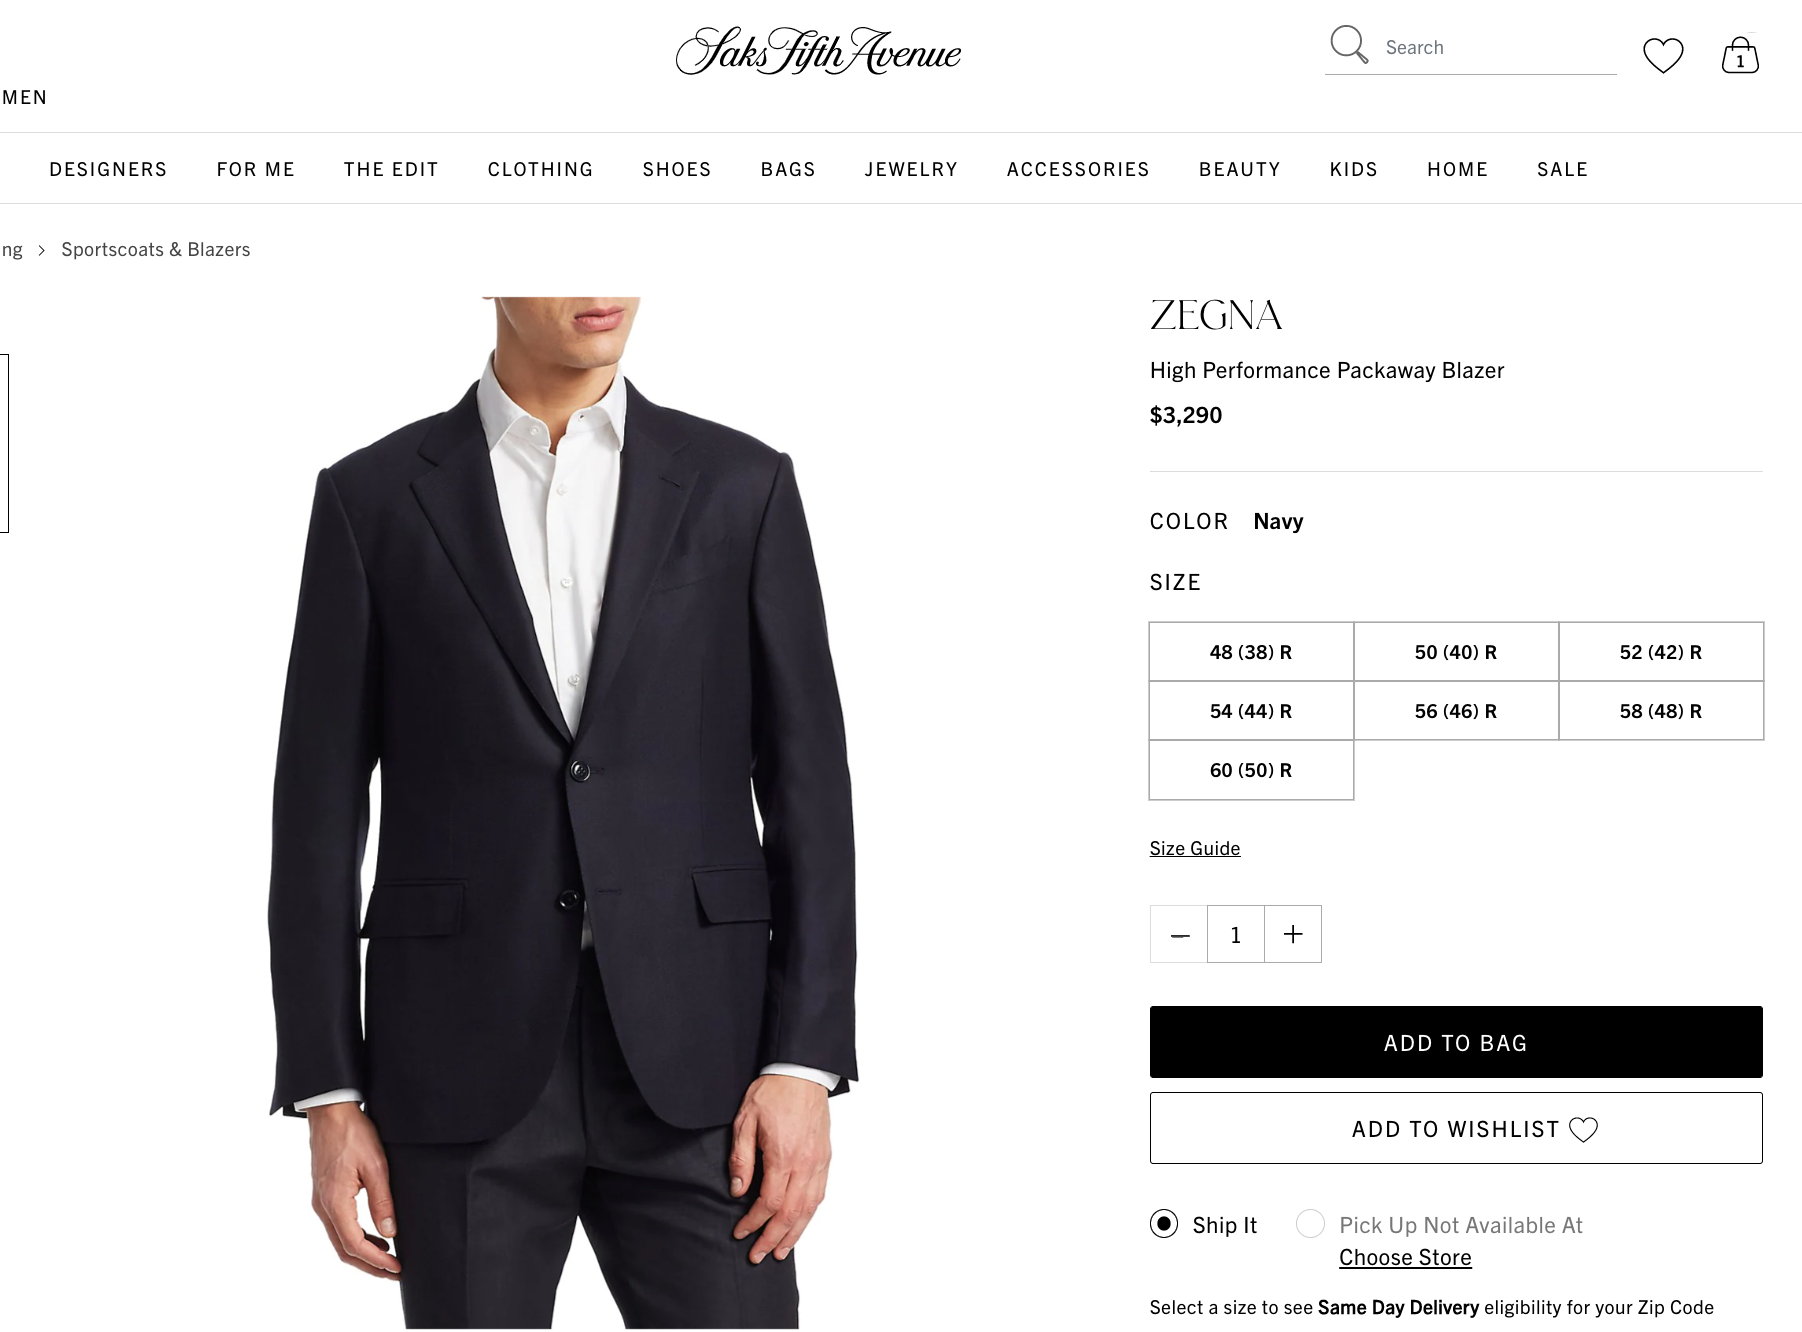1802x1332 pixels.
Task: Click Add To Bag
Action: coord(1455,1042)
